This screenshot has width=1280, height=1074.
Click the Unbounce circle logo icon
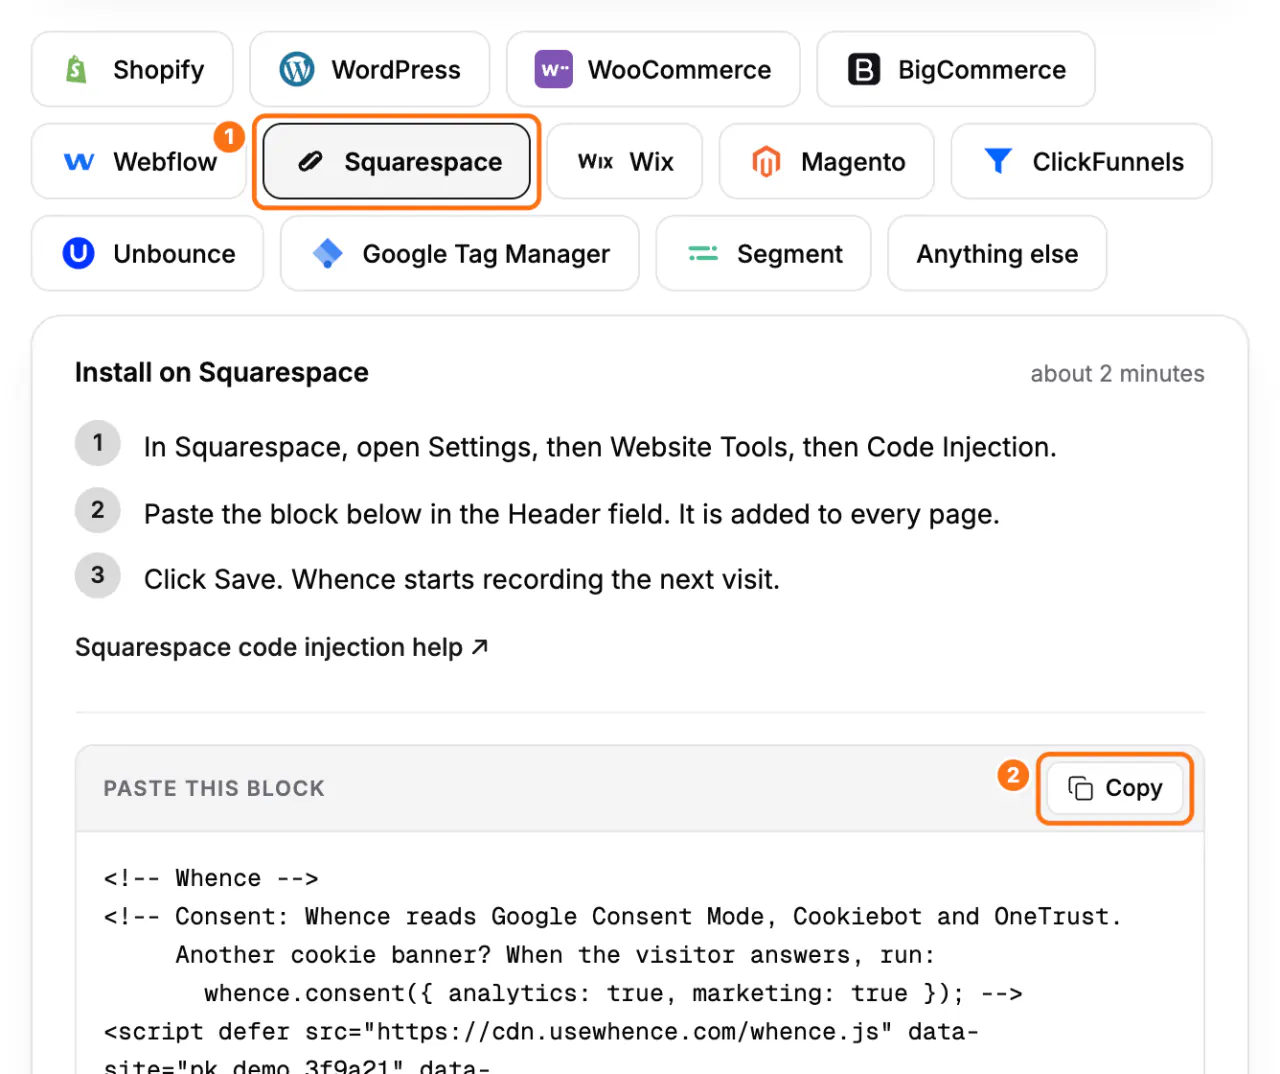click(79, 253)
